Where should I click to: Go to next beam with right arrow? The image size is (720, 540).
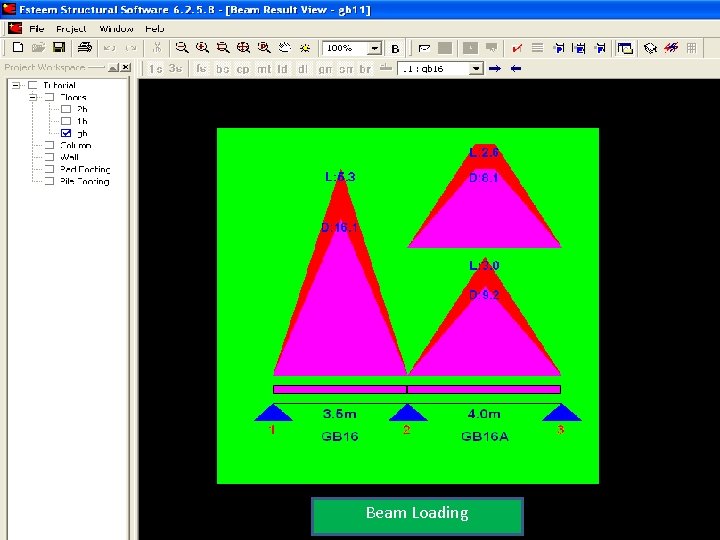click(x=495, y=68)
